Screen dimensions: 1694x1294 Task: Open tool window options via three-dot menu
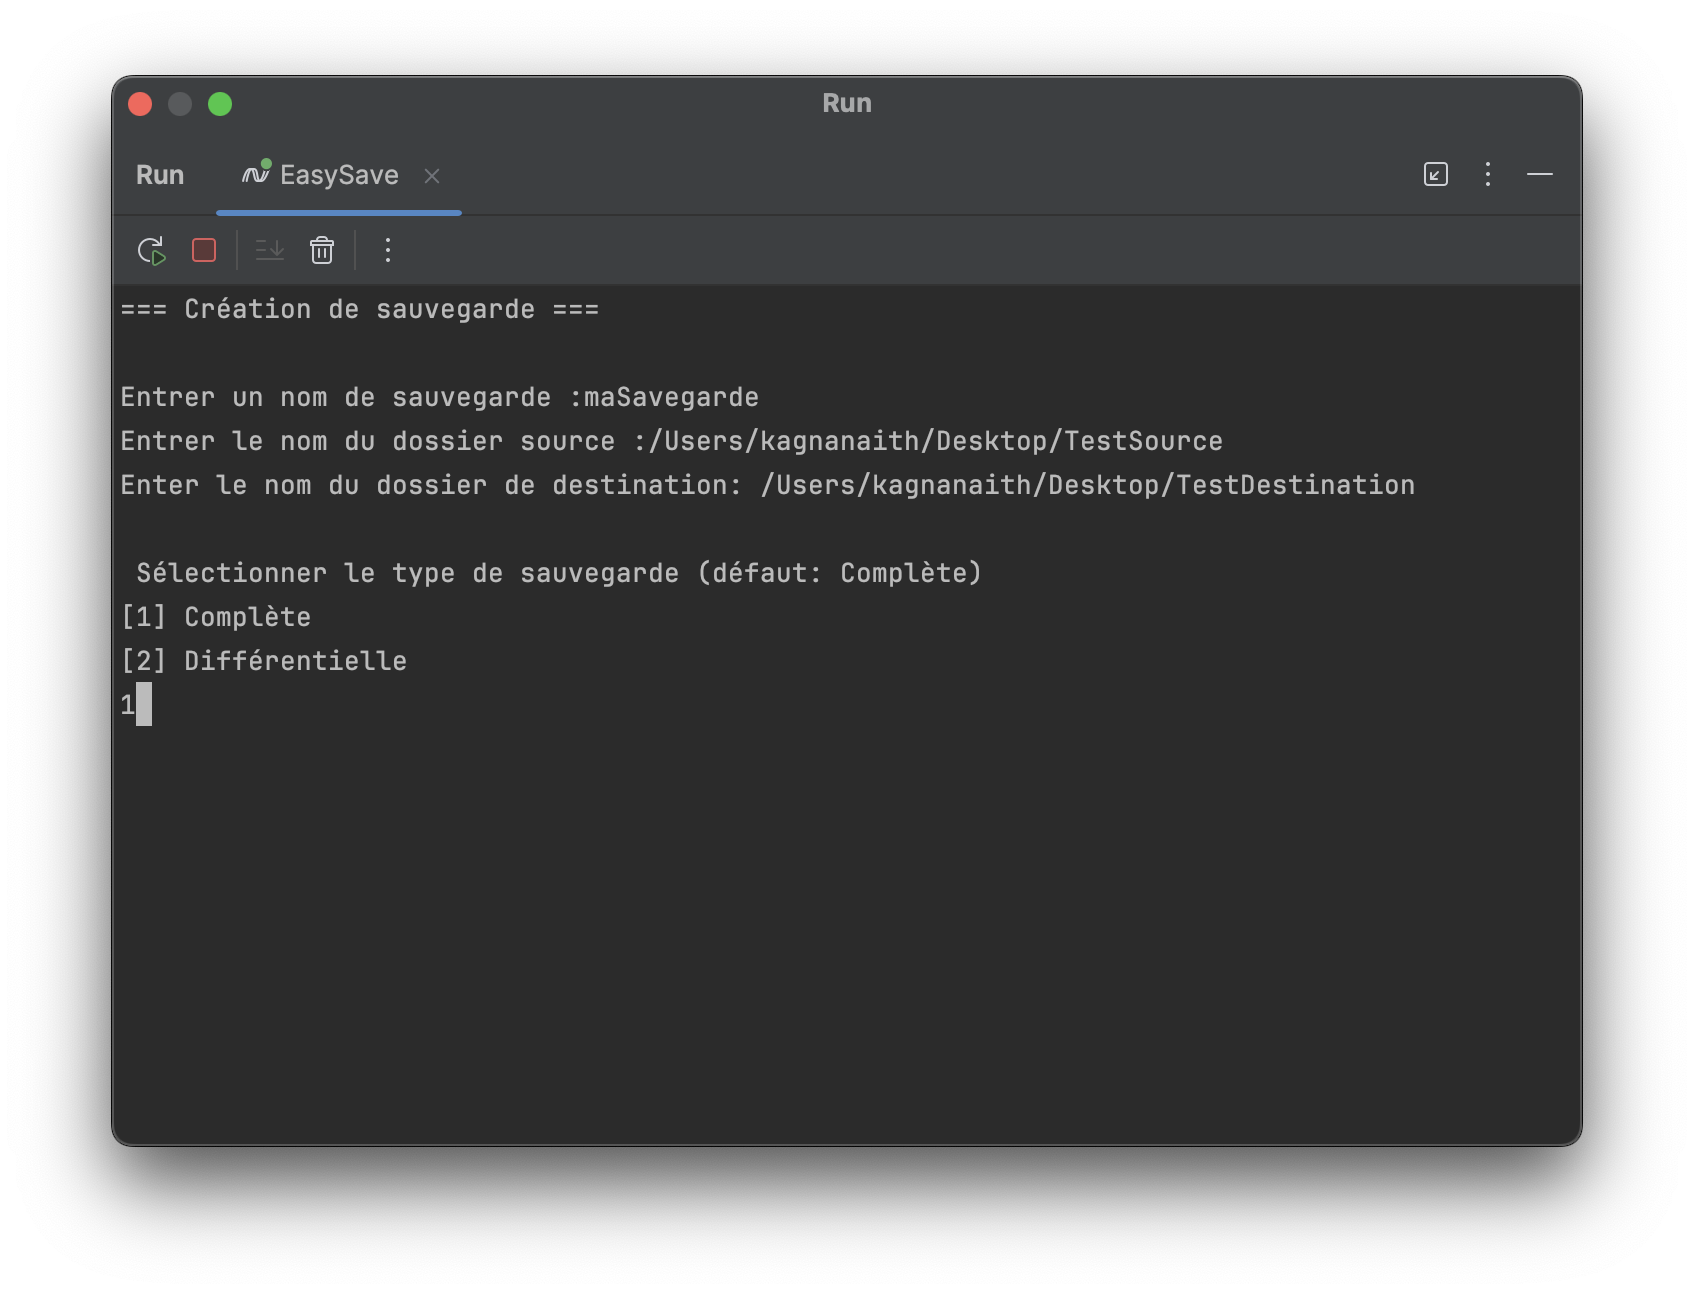pos(1487,174)
